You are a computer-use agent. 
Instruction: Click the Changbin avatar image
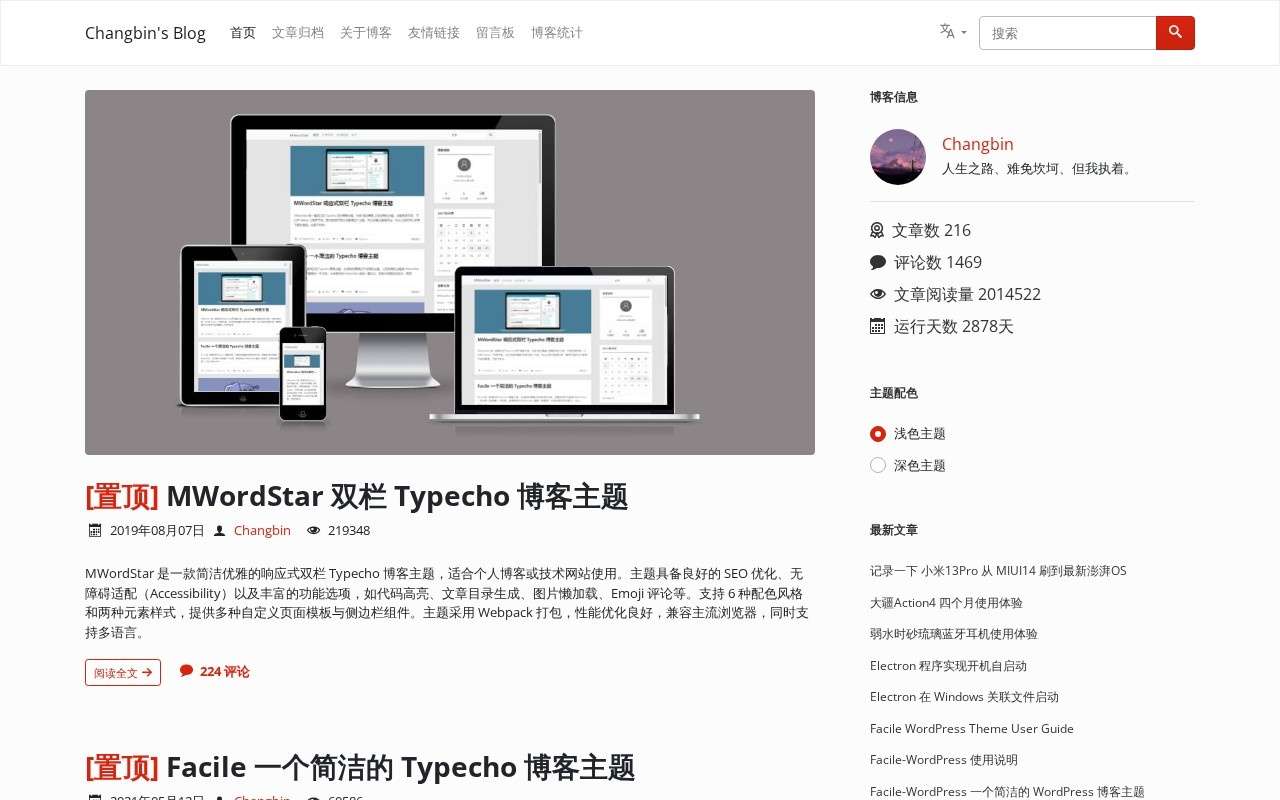(x=897, y=157)
